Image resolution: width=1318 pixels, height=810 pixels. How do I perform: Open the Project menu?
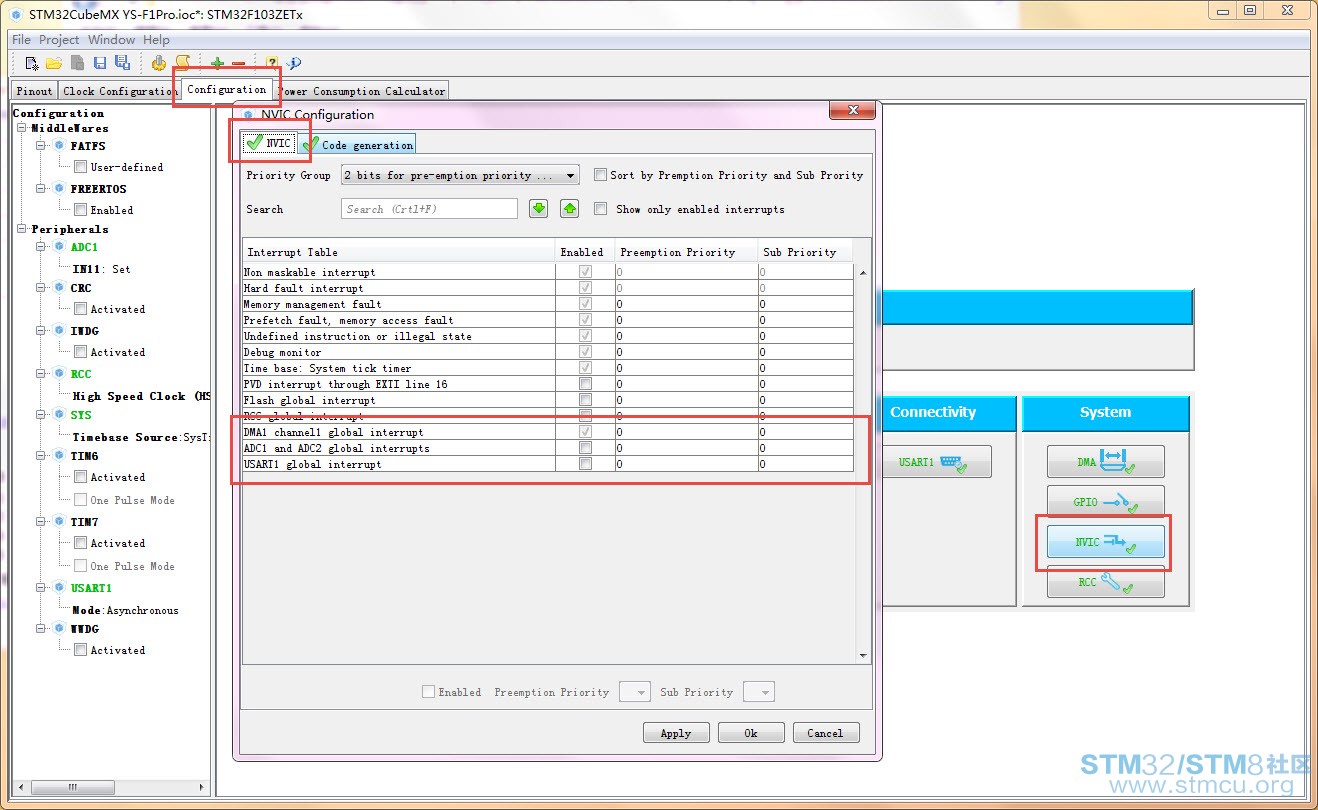(x=59, y=40)
